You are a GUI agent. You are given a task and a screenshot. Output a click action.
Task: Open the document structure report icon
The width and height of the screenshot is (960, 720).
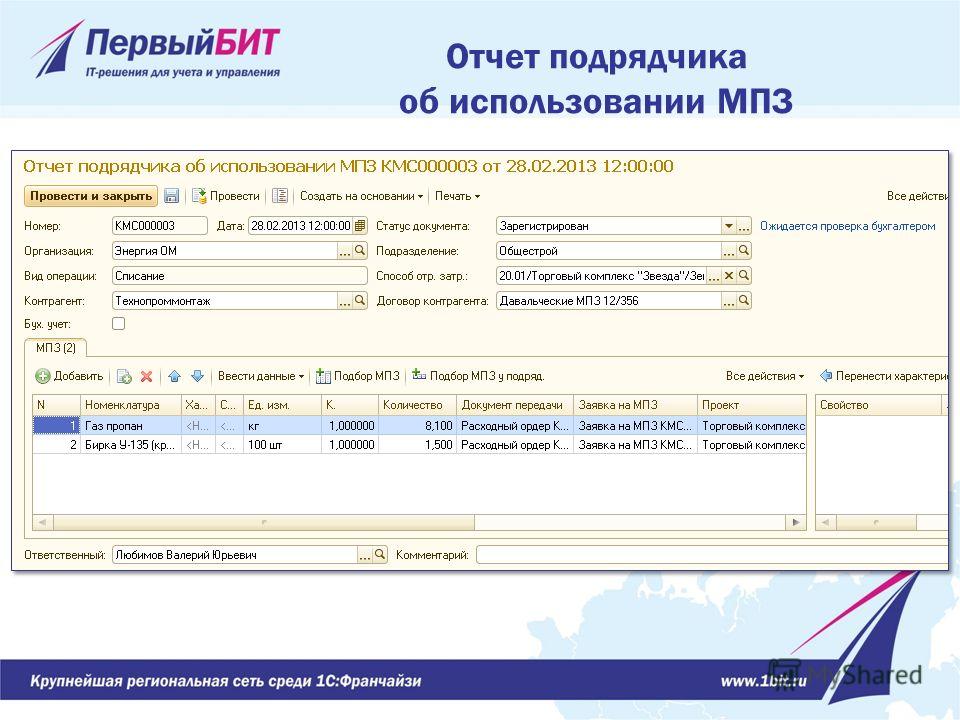(x=280, y=196)
